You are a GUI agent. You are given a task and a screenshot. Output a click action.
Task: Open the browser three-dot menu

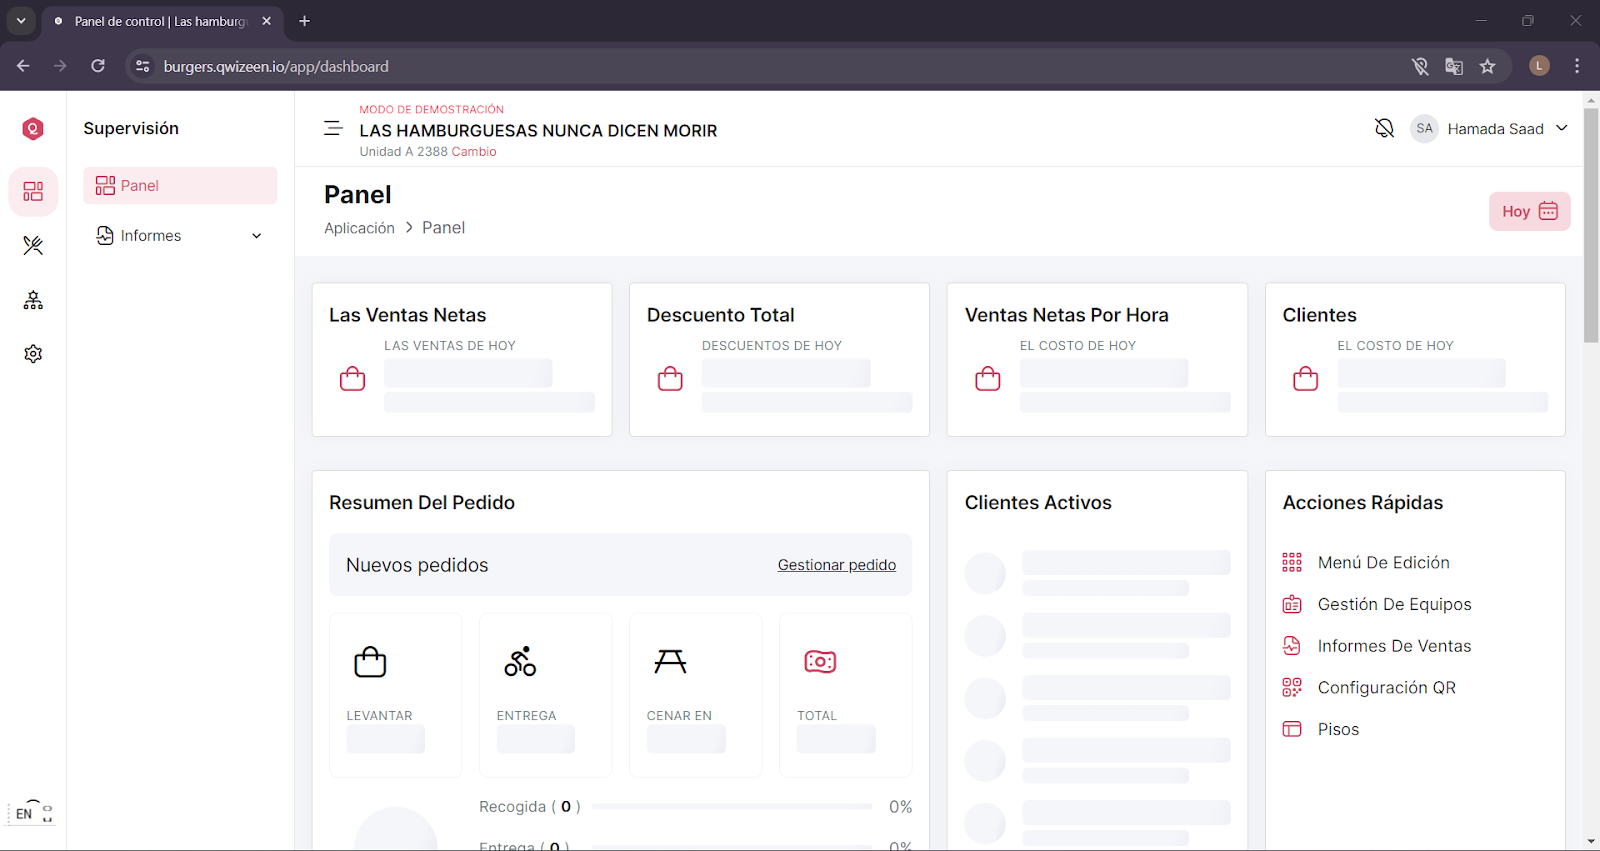[1577, 66]
